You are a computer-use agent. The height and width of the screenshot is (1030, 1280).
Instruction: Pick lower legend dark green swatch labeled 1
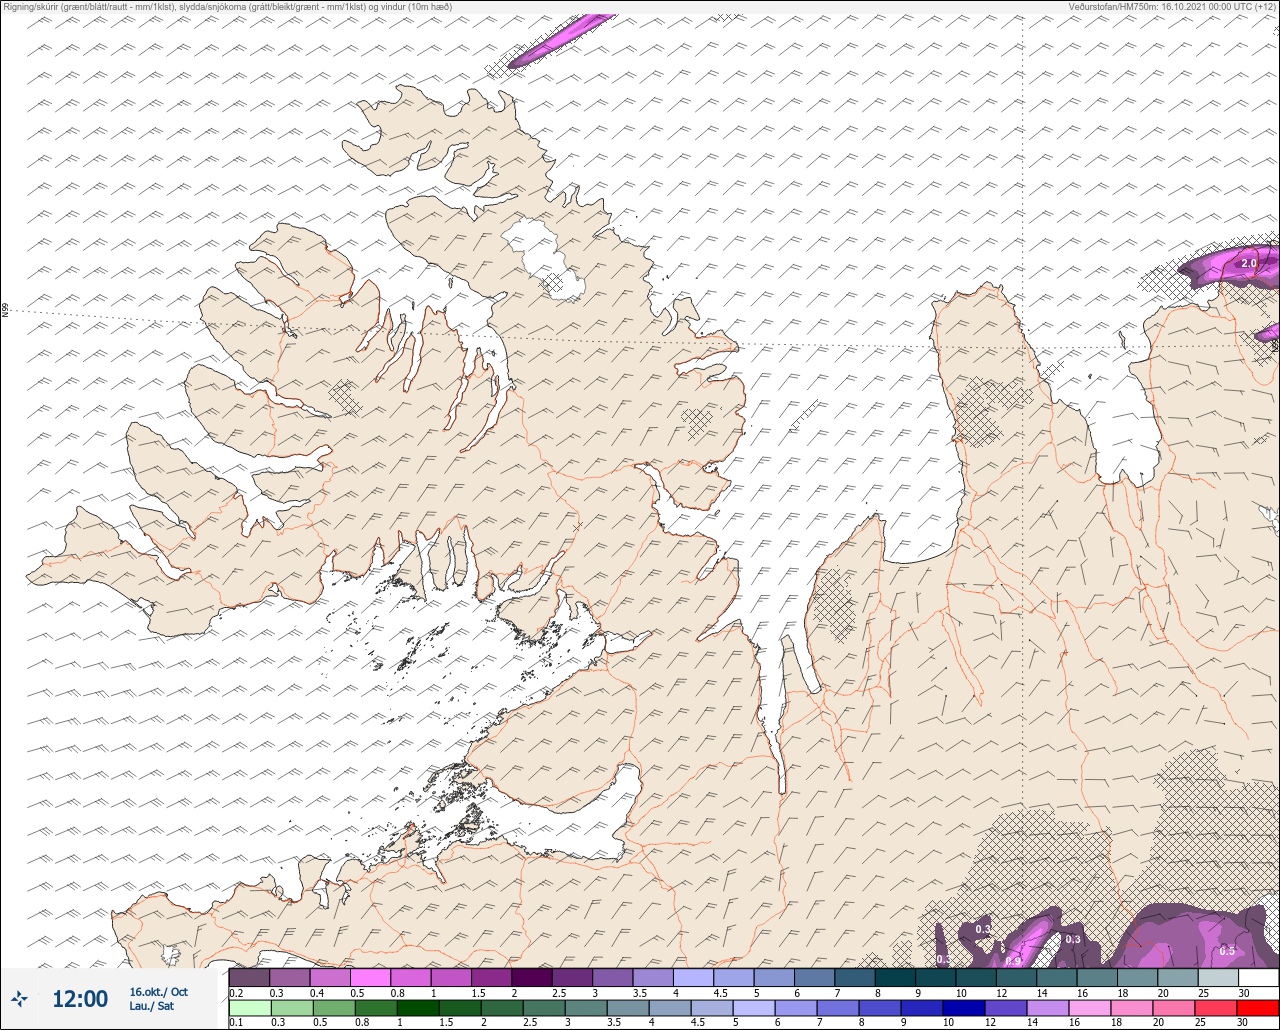pos(417,1008)
